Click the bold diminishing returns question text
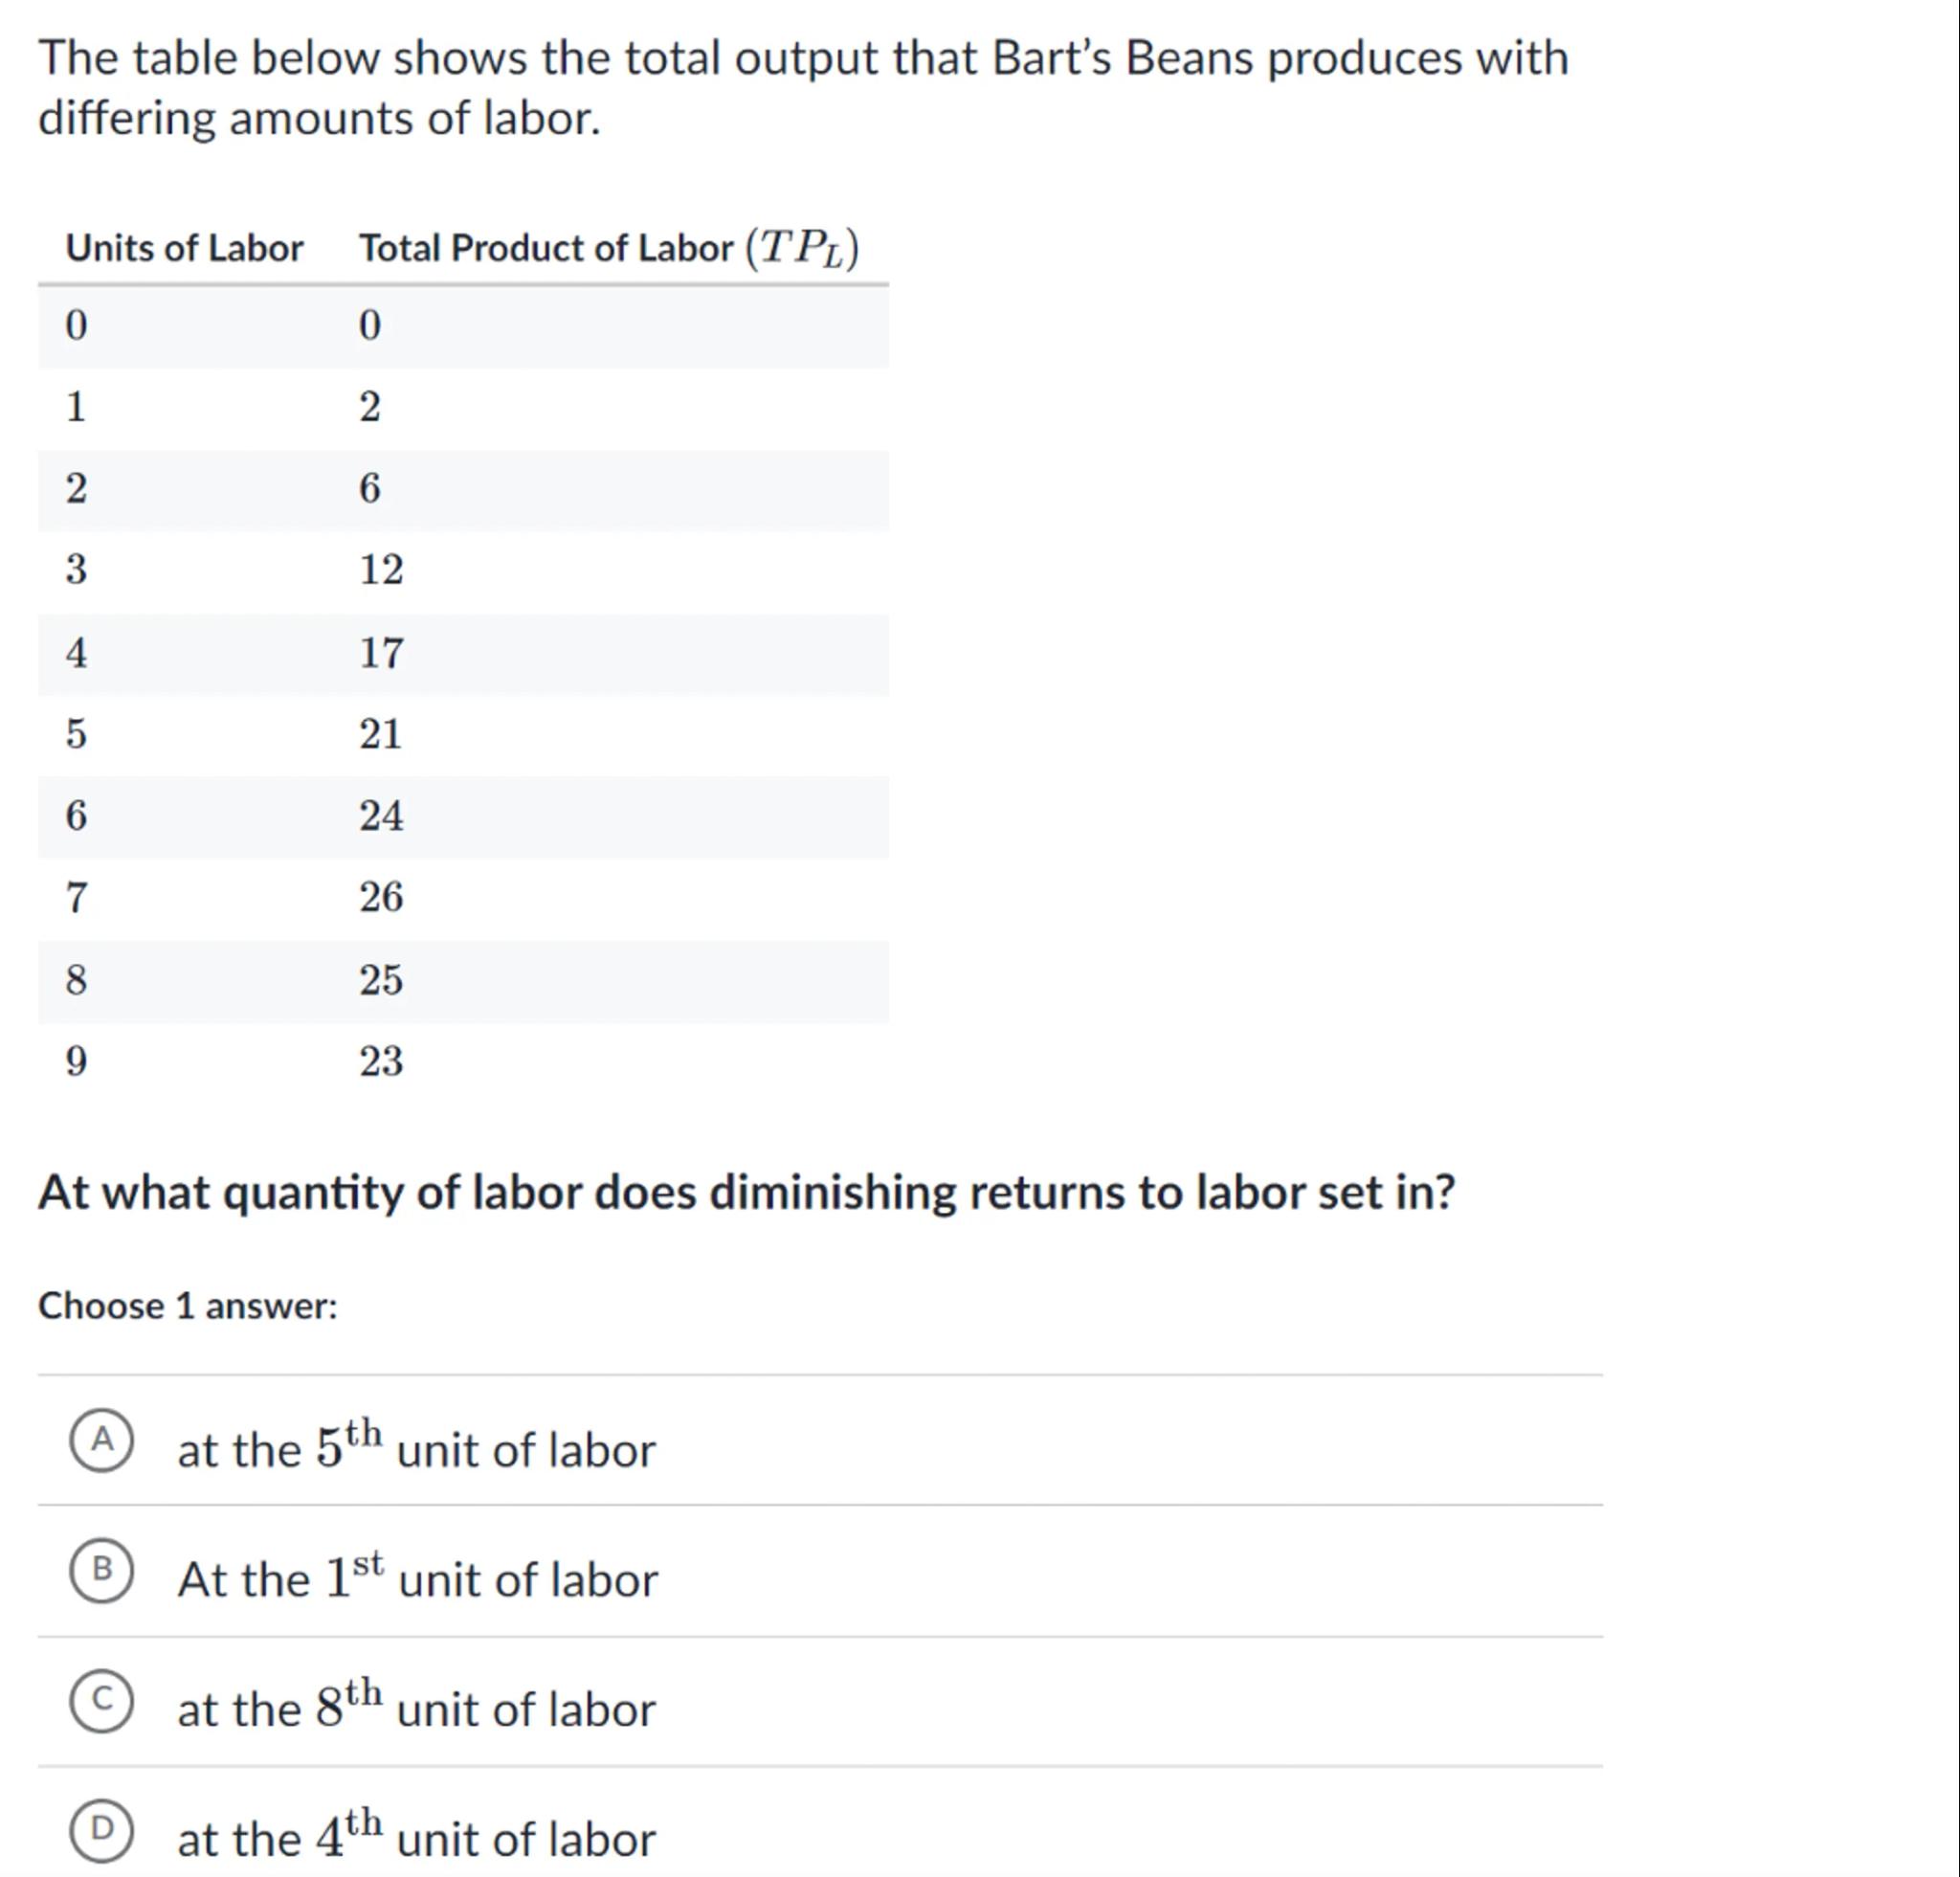This screenshot has height=1877, width=1960. tap(746, 1192)
